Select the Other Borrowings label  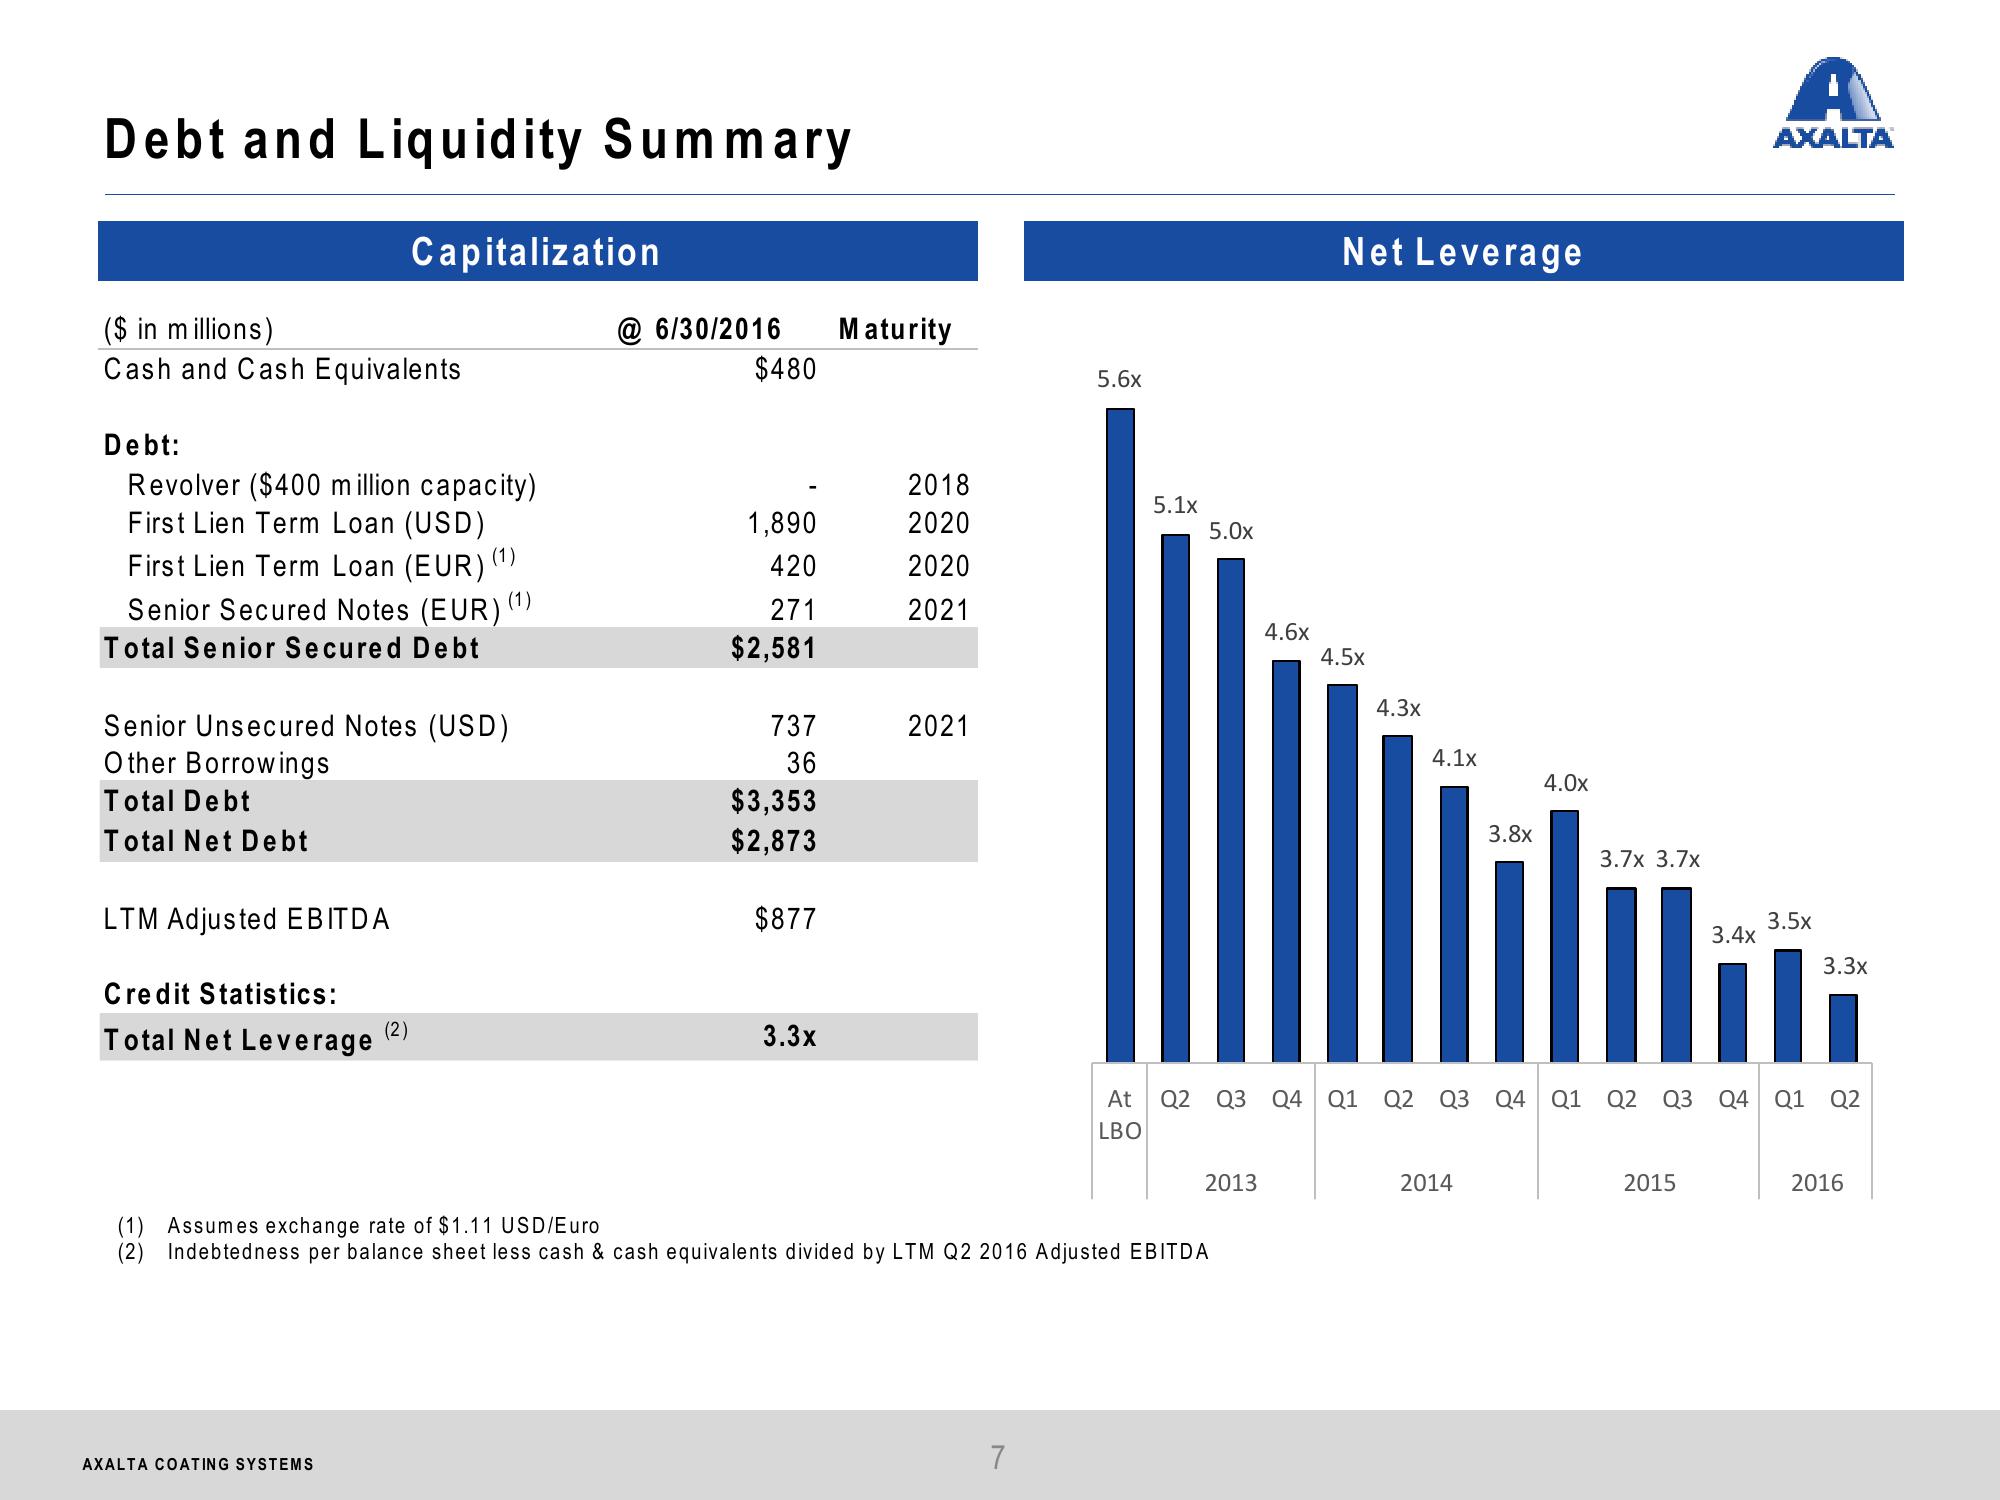217,763
